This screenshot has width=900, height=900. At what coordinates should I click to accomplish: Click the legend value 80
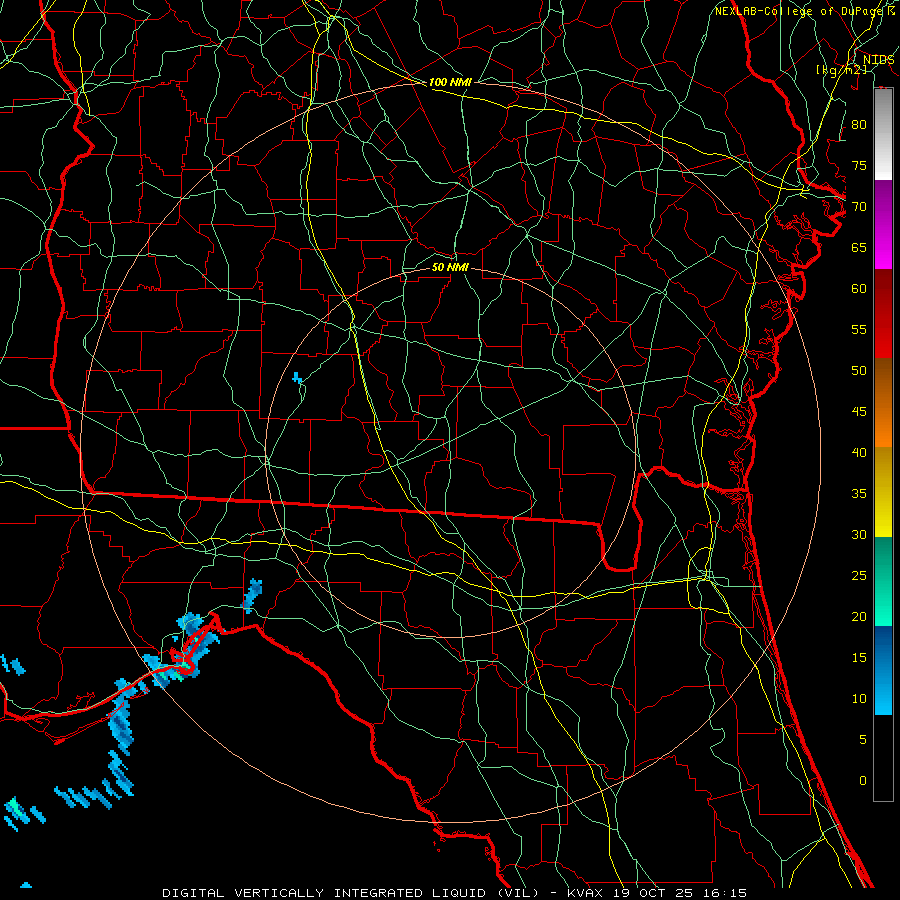coord(859,125)
